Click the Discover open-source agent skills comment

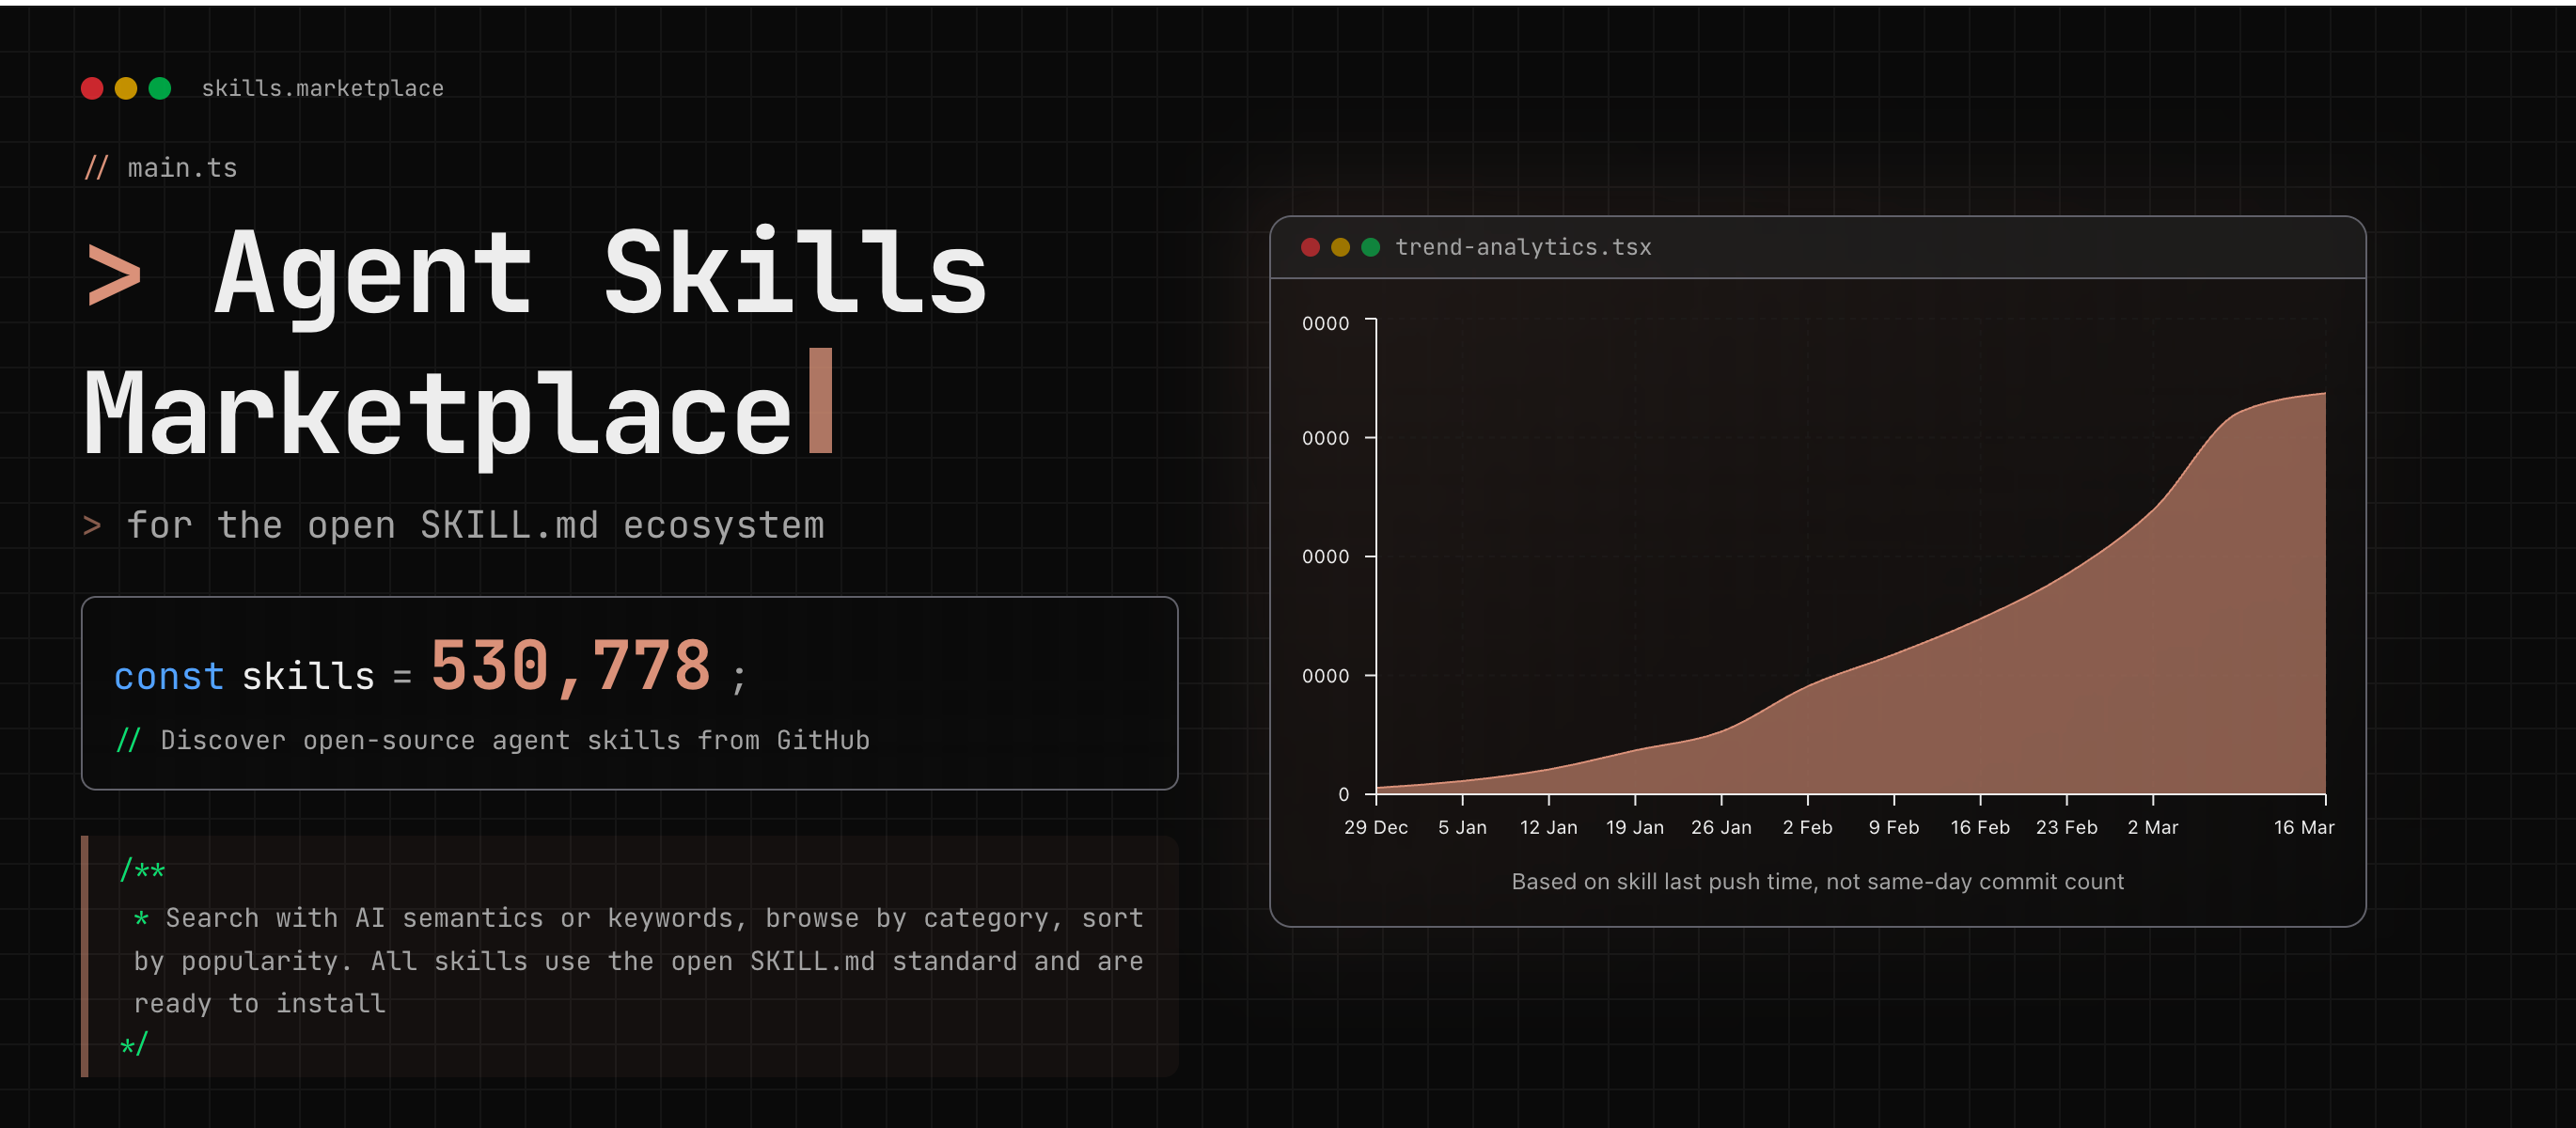[x=514, y=740]
